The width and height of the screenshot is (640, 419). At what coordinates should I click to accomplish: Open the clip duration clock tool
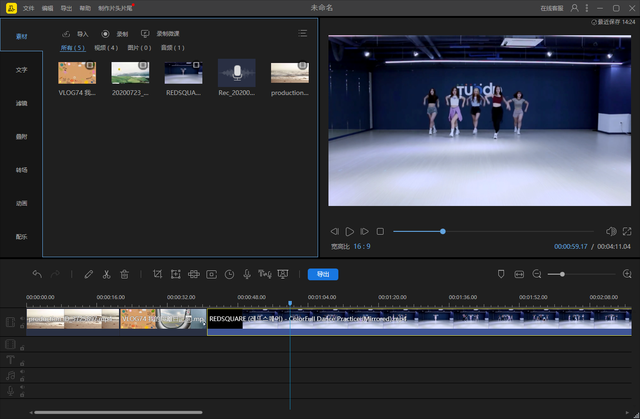pos(229,274)
